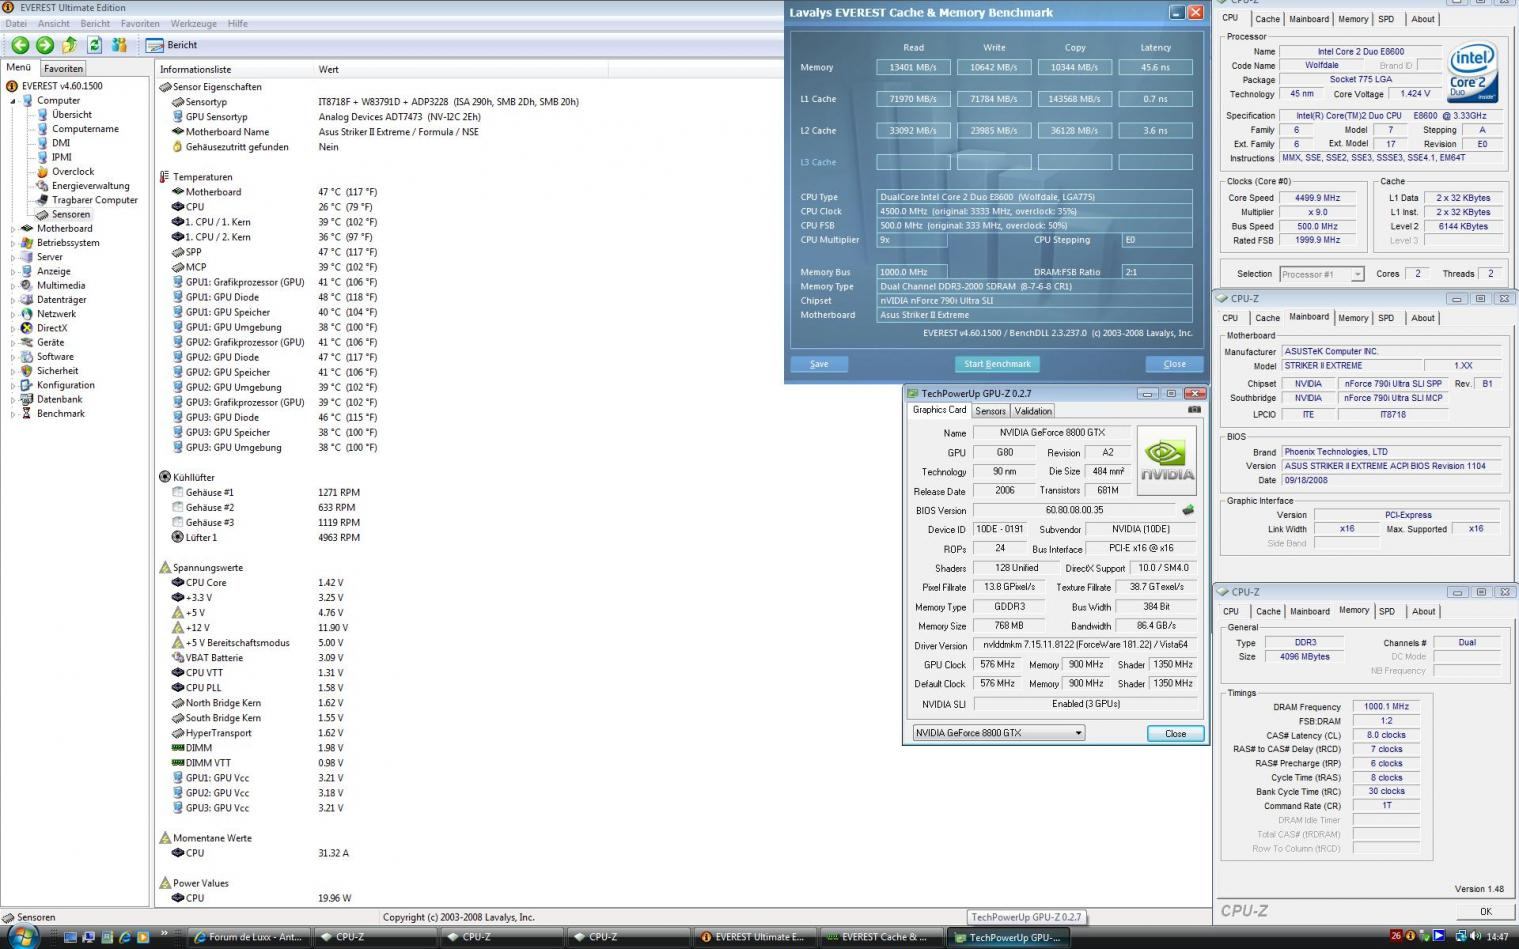Open Forum de Luxx taskbar button

click(247, 937)
